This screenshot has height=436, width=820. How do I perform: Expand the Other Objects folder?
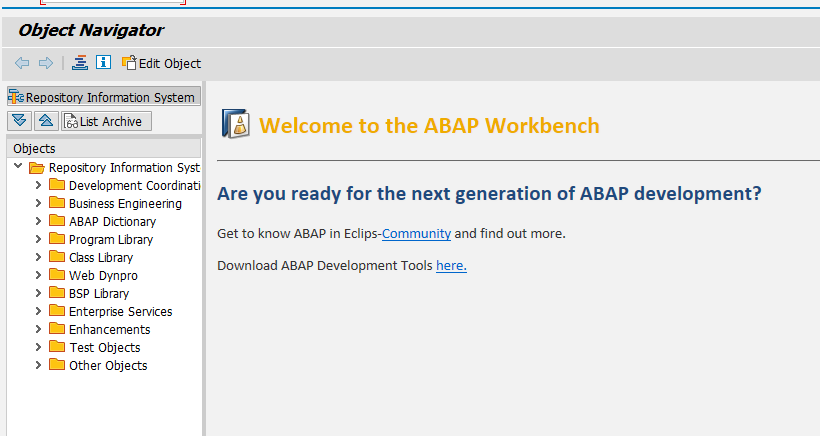pos(38,365)
